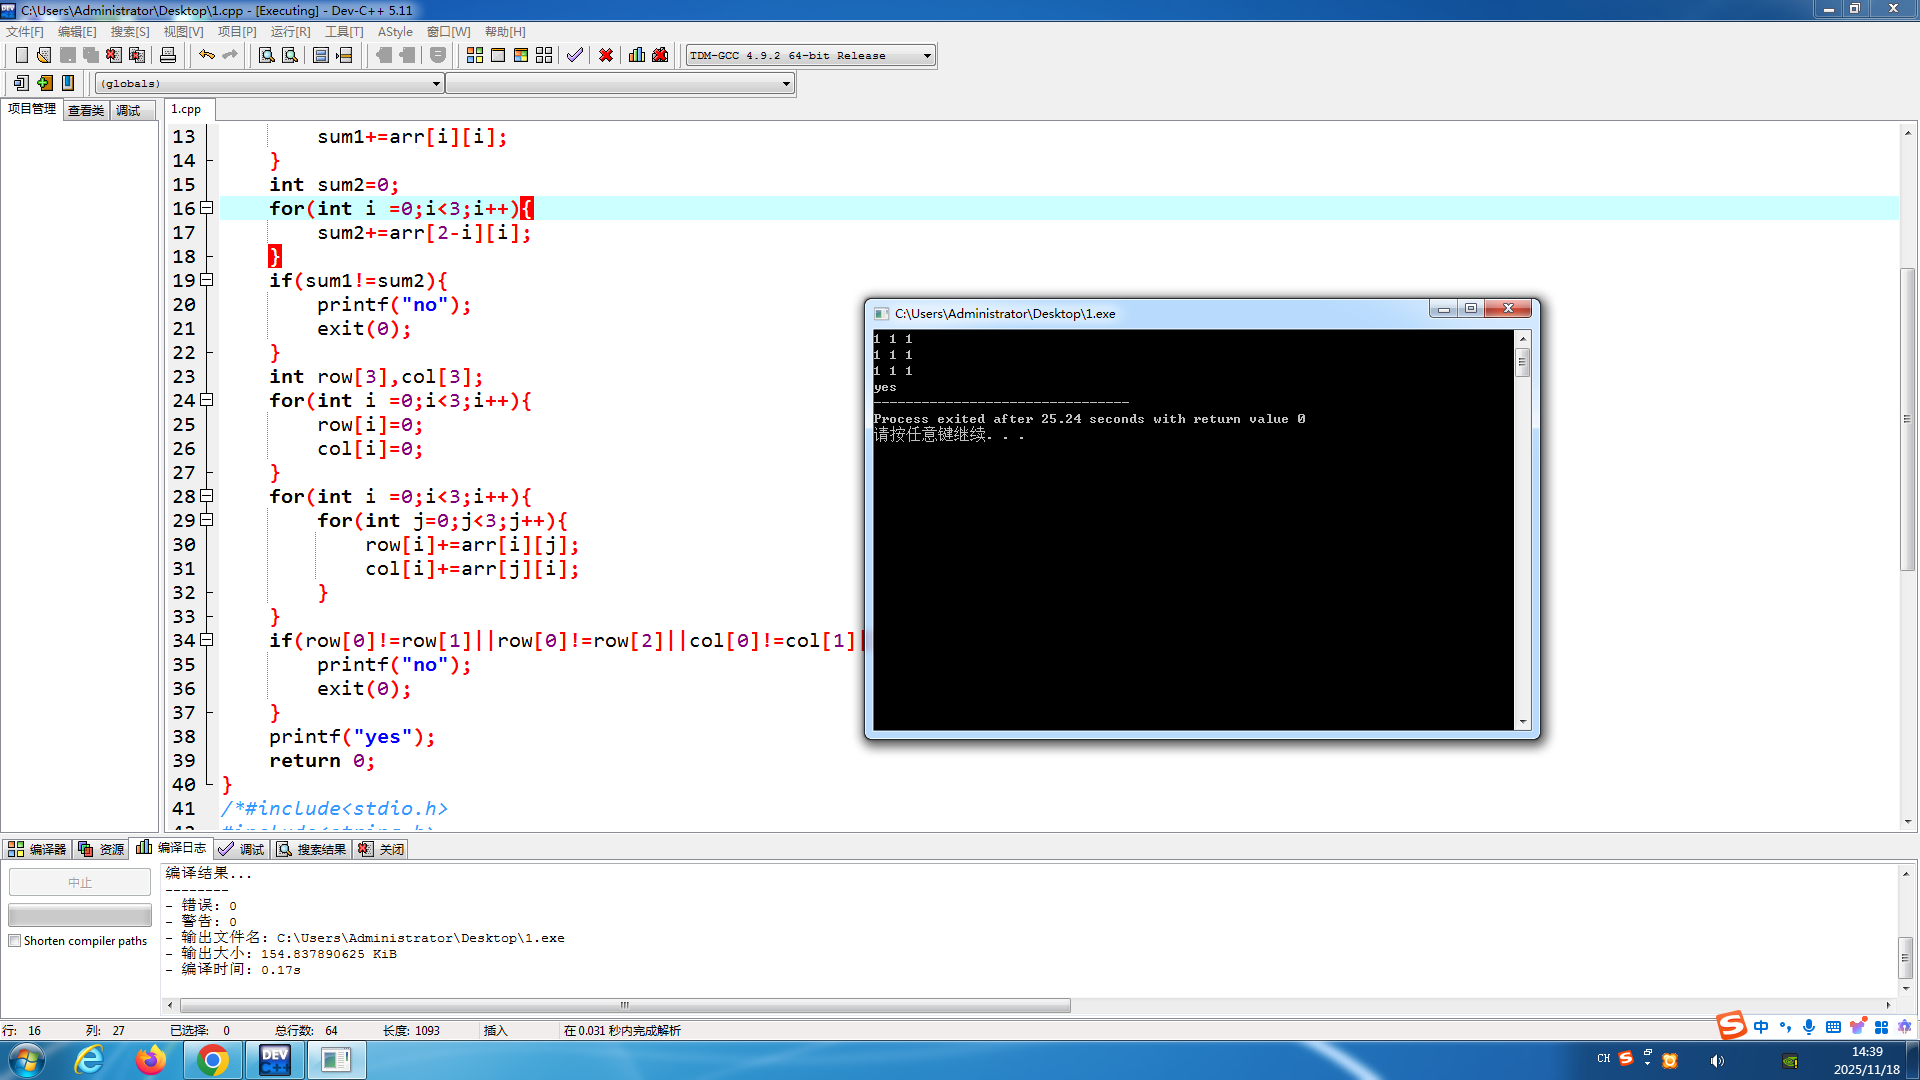Click the Print toolbar icon

click(168, 55)
